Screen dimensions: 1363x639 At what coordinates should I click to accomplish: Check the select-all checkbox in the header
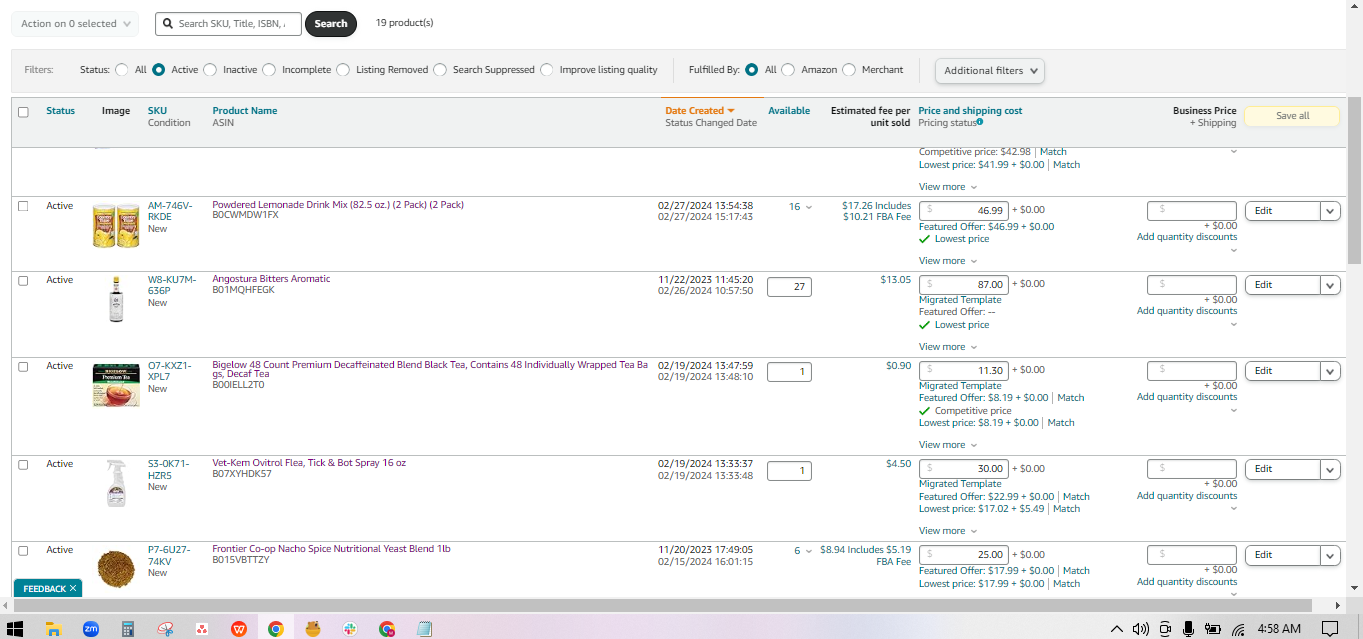click(23, 112)
